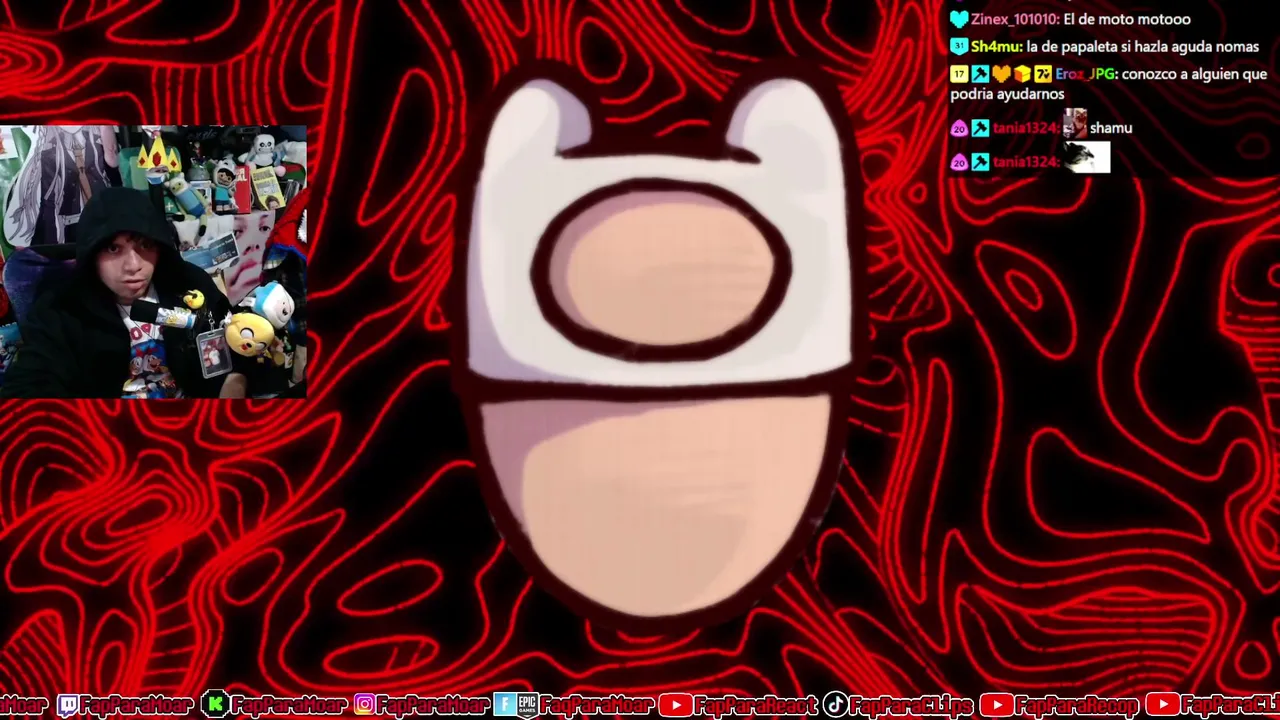Click the Facebook icon in the bottom ticker
Viewport: 1280px width, 720px height.
pyautogui.click(x=502, y=705)
